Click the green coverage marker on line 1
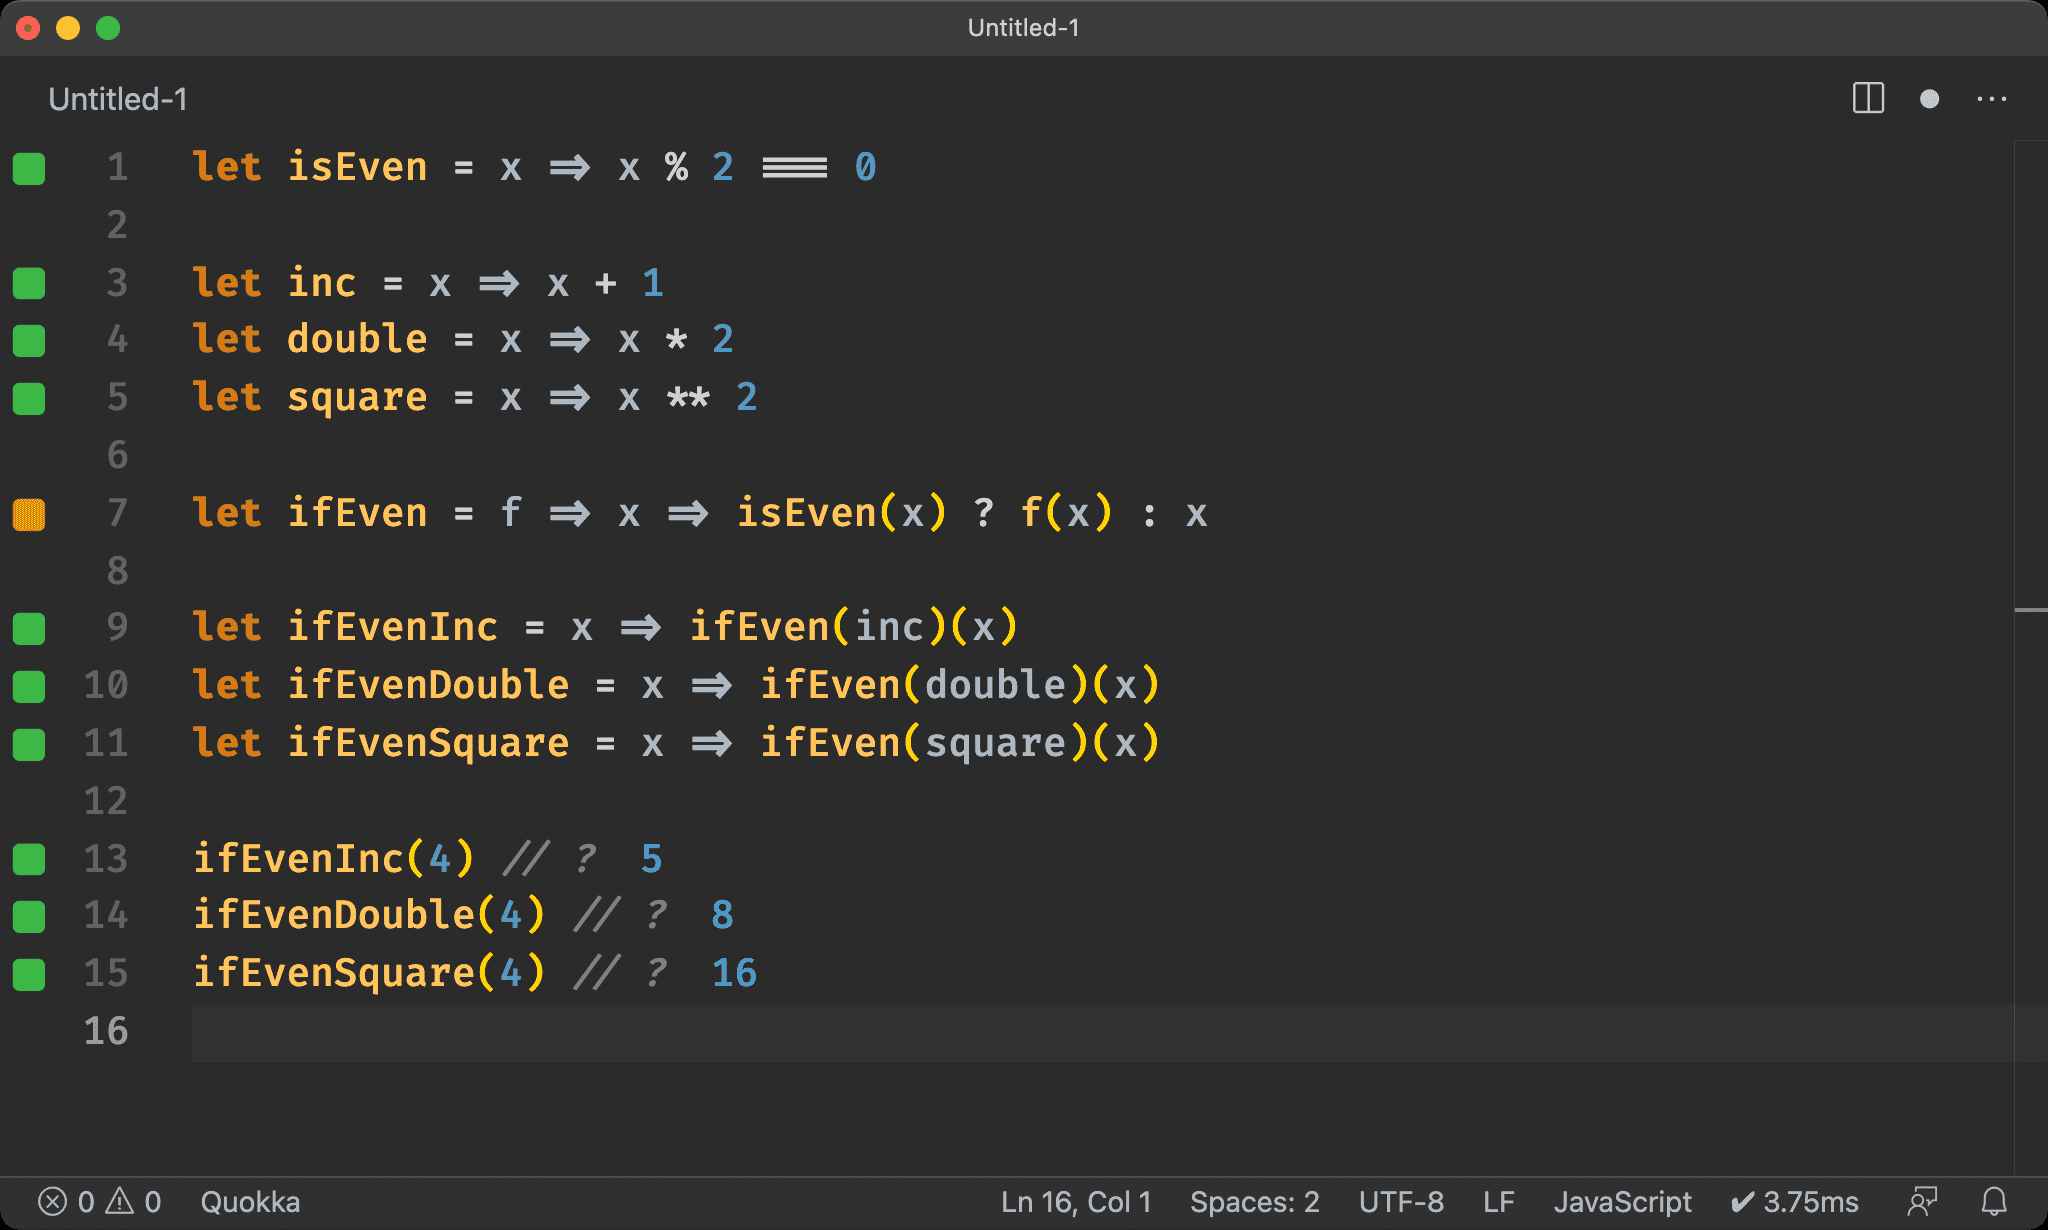 click(29, 168)
